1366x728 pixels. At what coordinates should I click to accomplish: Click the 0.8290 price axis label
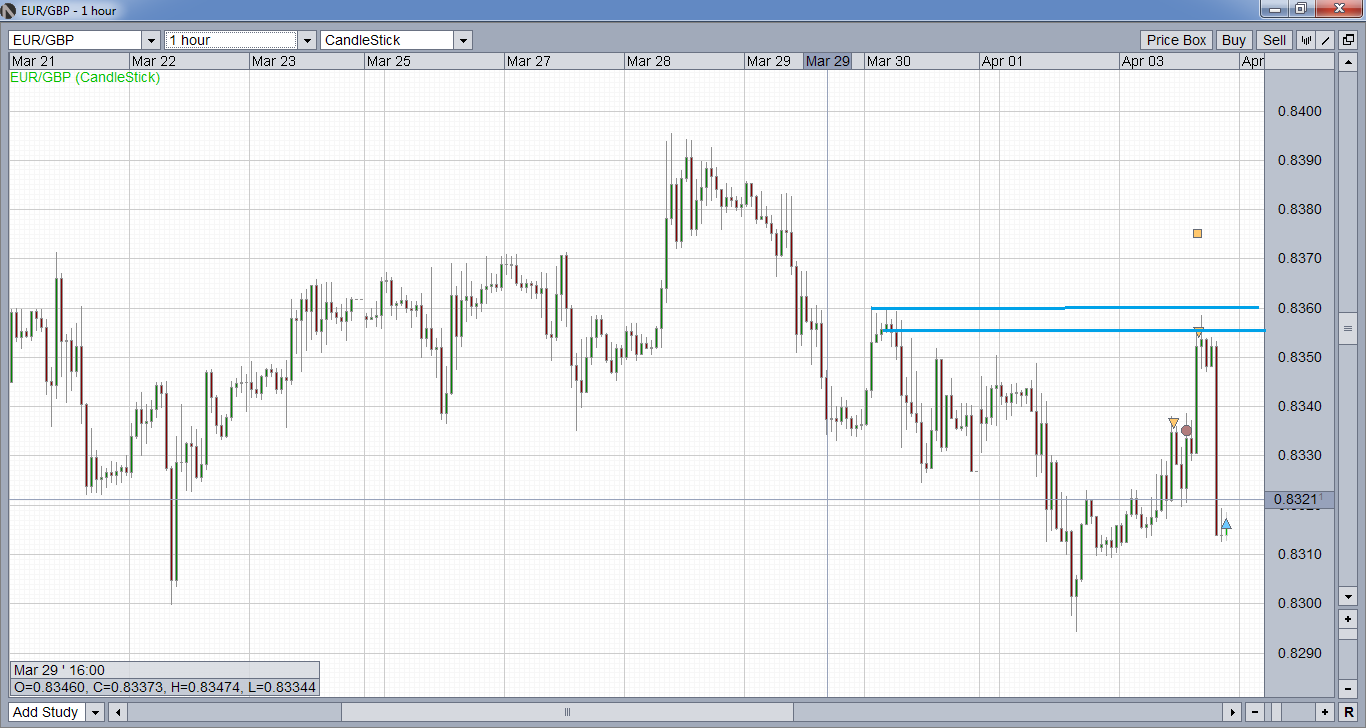coord(1299,653)
